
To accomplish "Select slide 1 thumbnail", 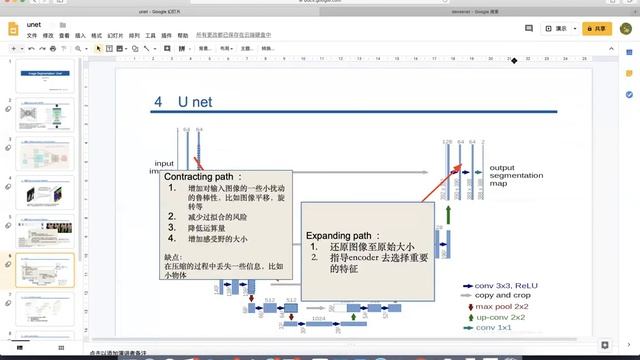I will coord(45,76).
